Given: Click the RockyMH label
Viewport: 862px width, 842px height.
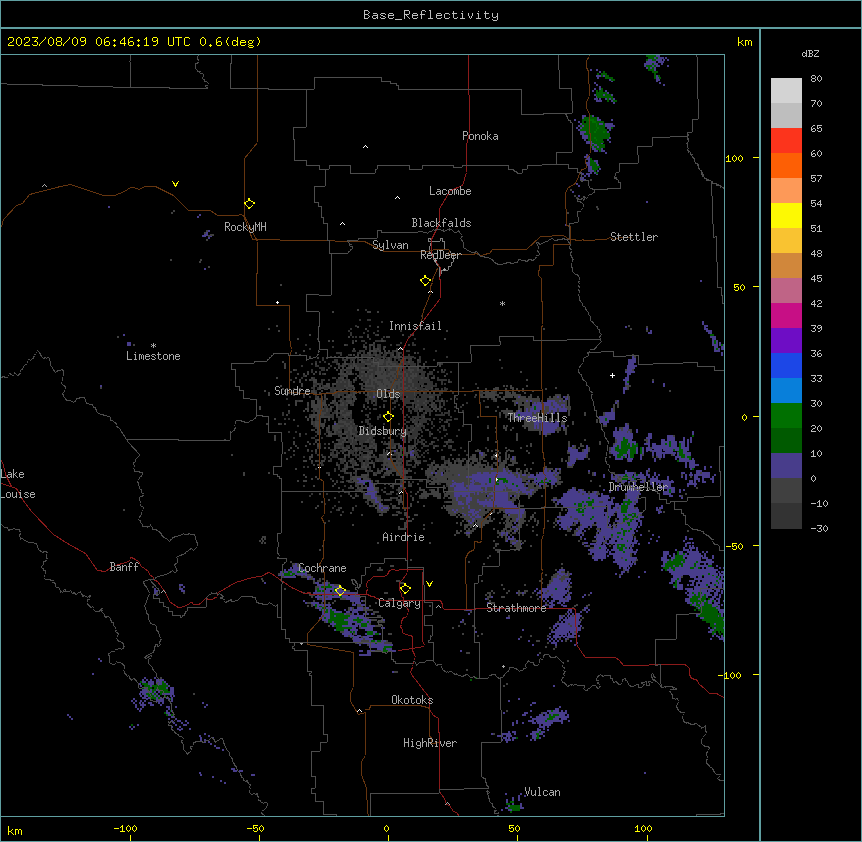Looking at the screenshot, I should tap(245, 227).
